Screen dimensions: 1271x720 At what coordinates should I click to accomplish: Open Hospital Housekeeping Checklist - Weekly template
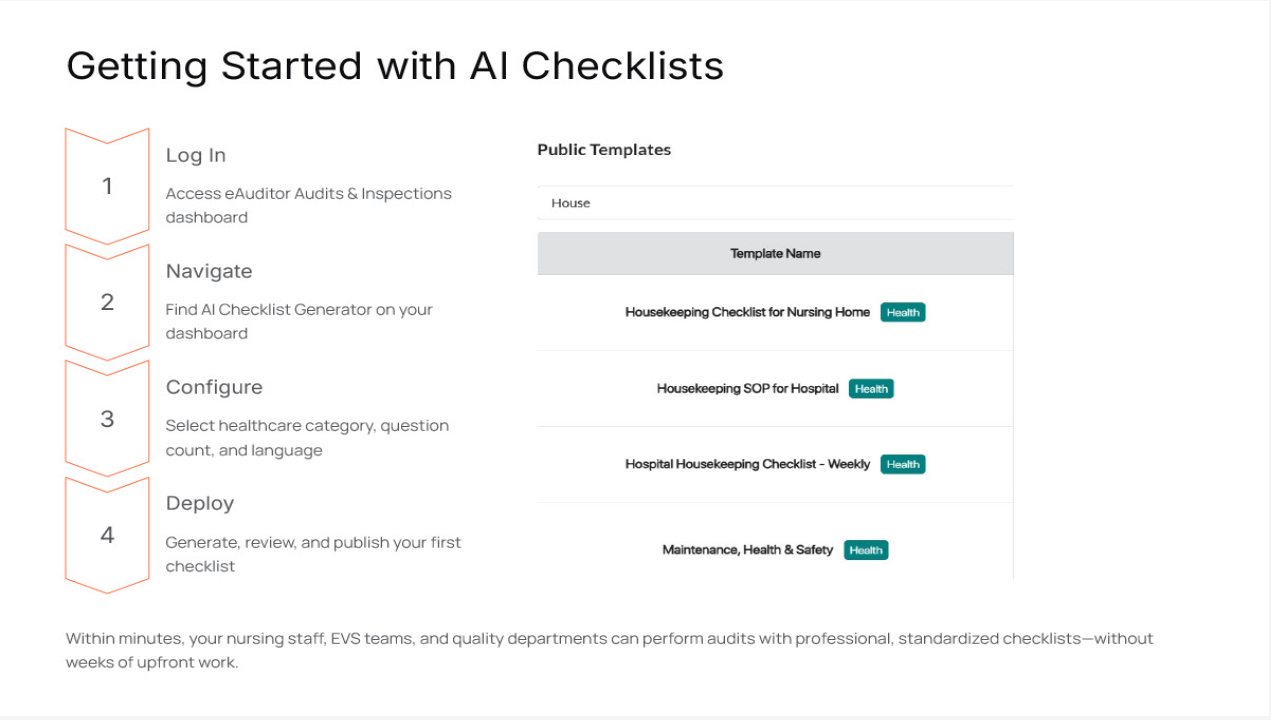point(748,464)
